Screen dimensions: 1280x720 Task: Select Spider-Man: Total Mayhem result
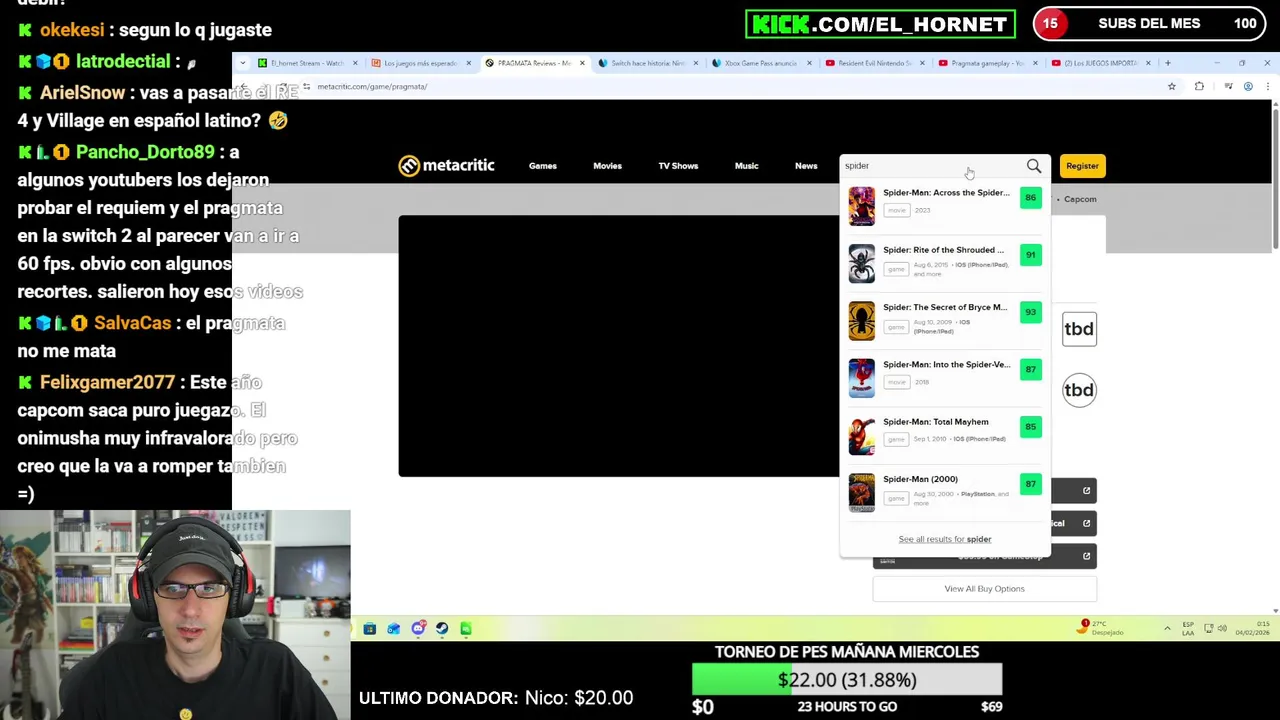945,434
